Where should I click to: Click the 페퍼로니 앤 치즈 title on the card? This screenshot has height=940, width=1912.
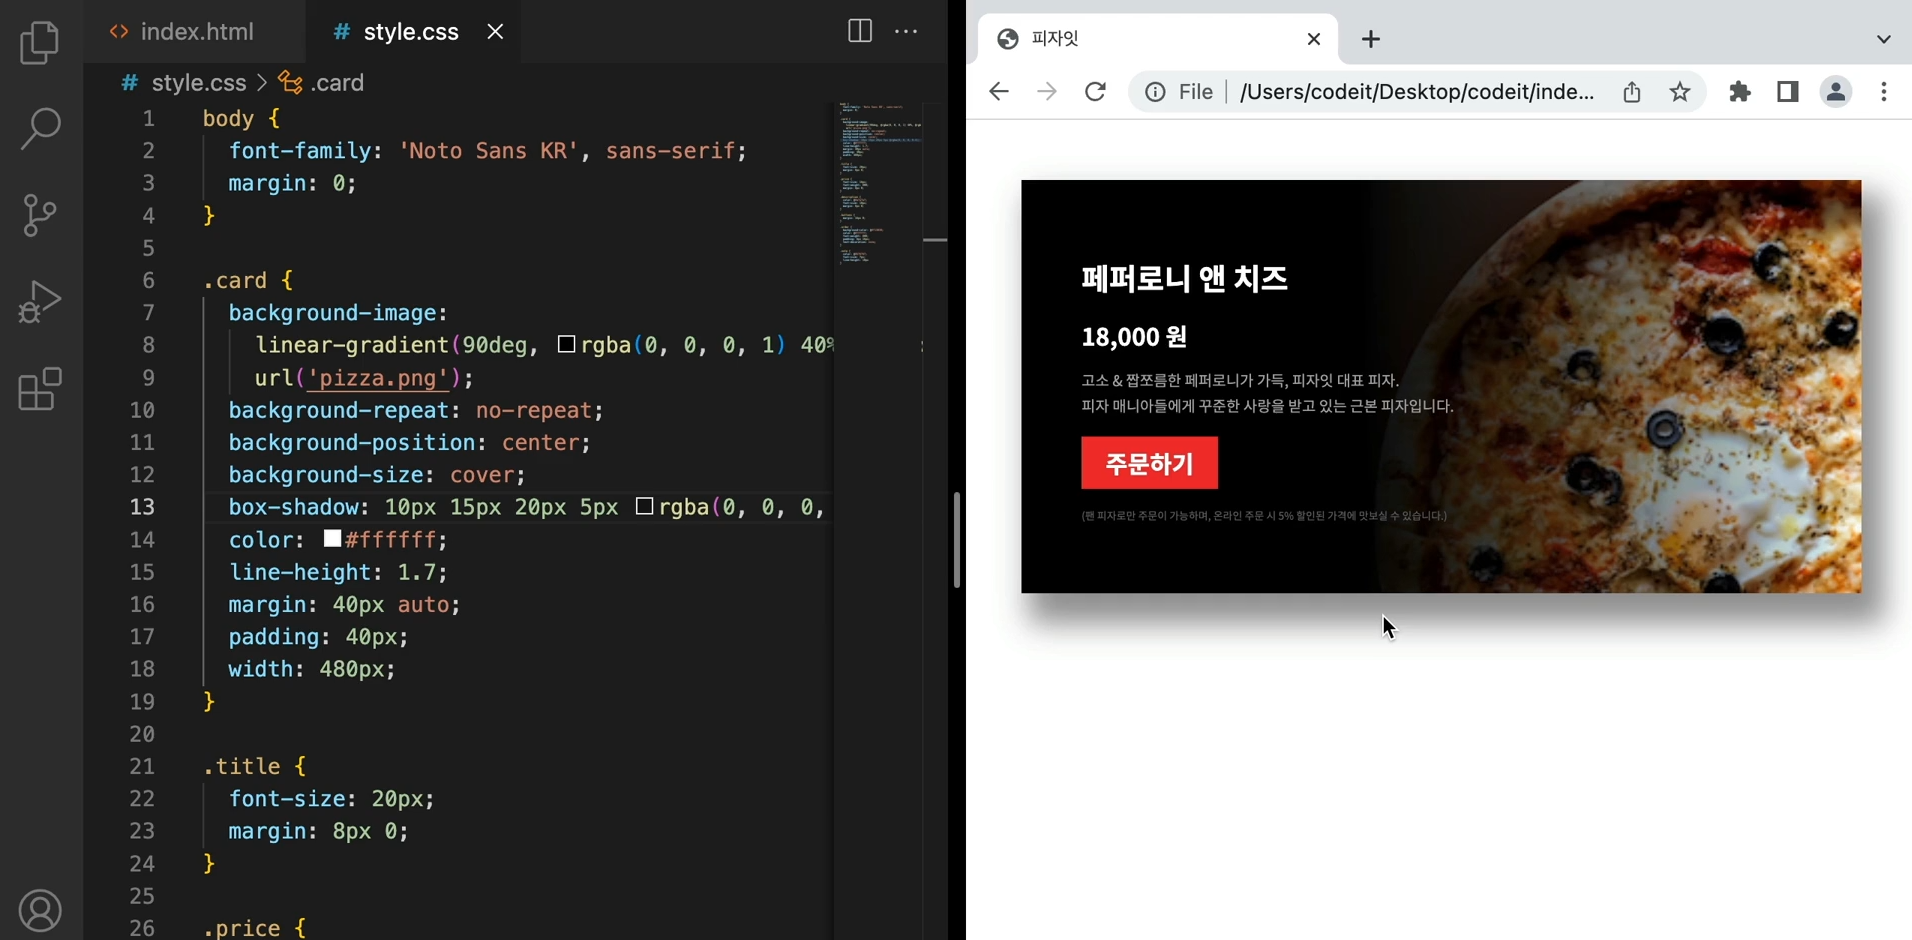pos(1184,278)
